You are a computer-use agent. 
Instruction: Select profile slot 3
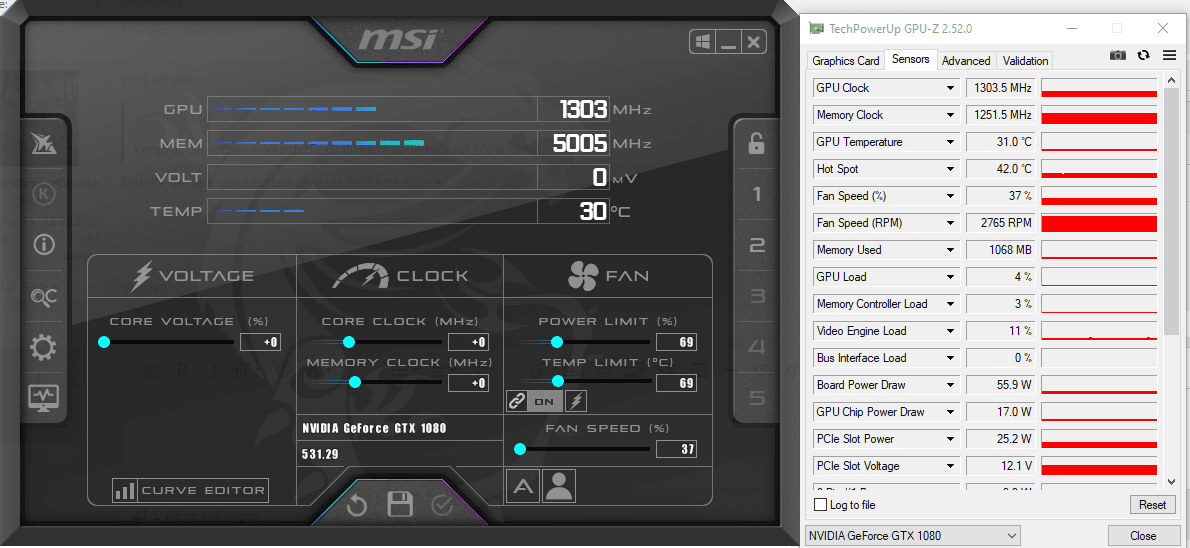pos(756,296)
